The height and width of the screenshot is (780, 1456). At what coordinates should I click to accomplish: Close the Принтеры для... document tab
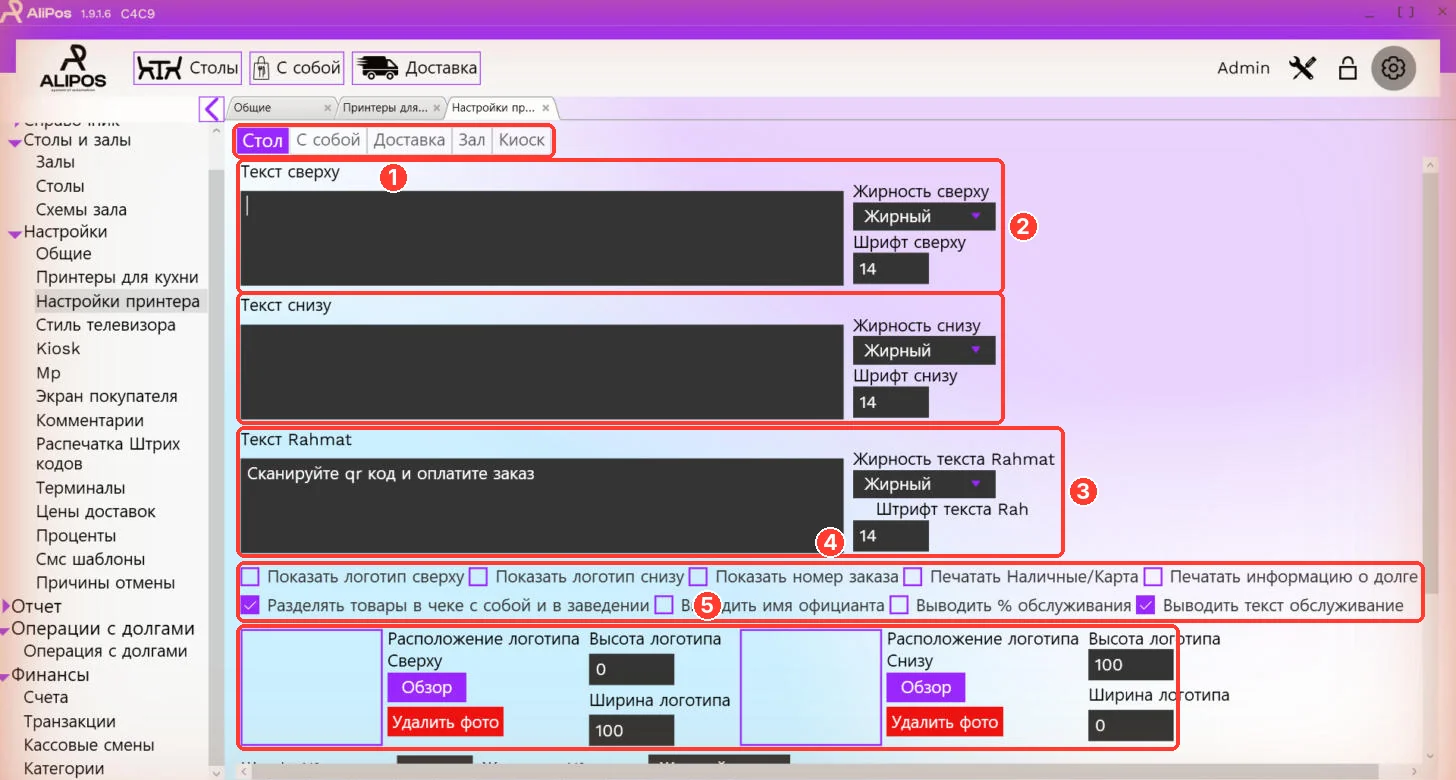(437, 108)
